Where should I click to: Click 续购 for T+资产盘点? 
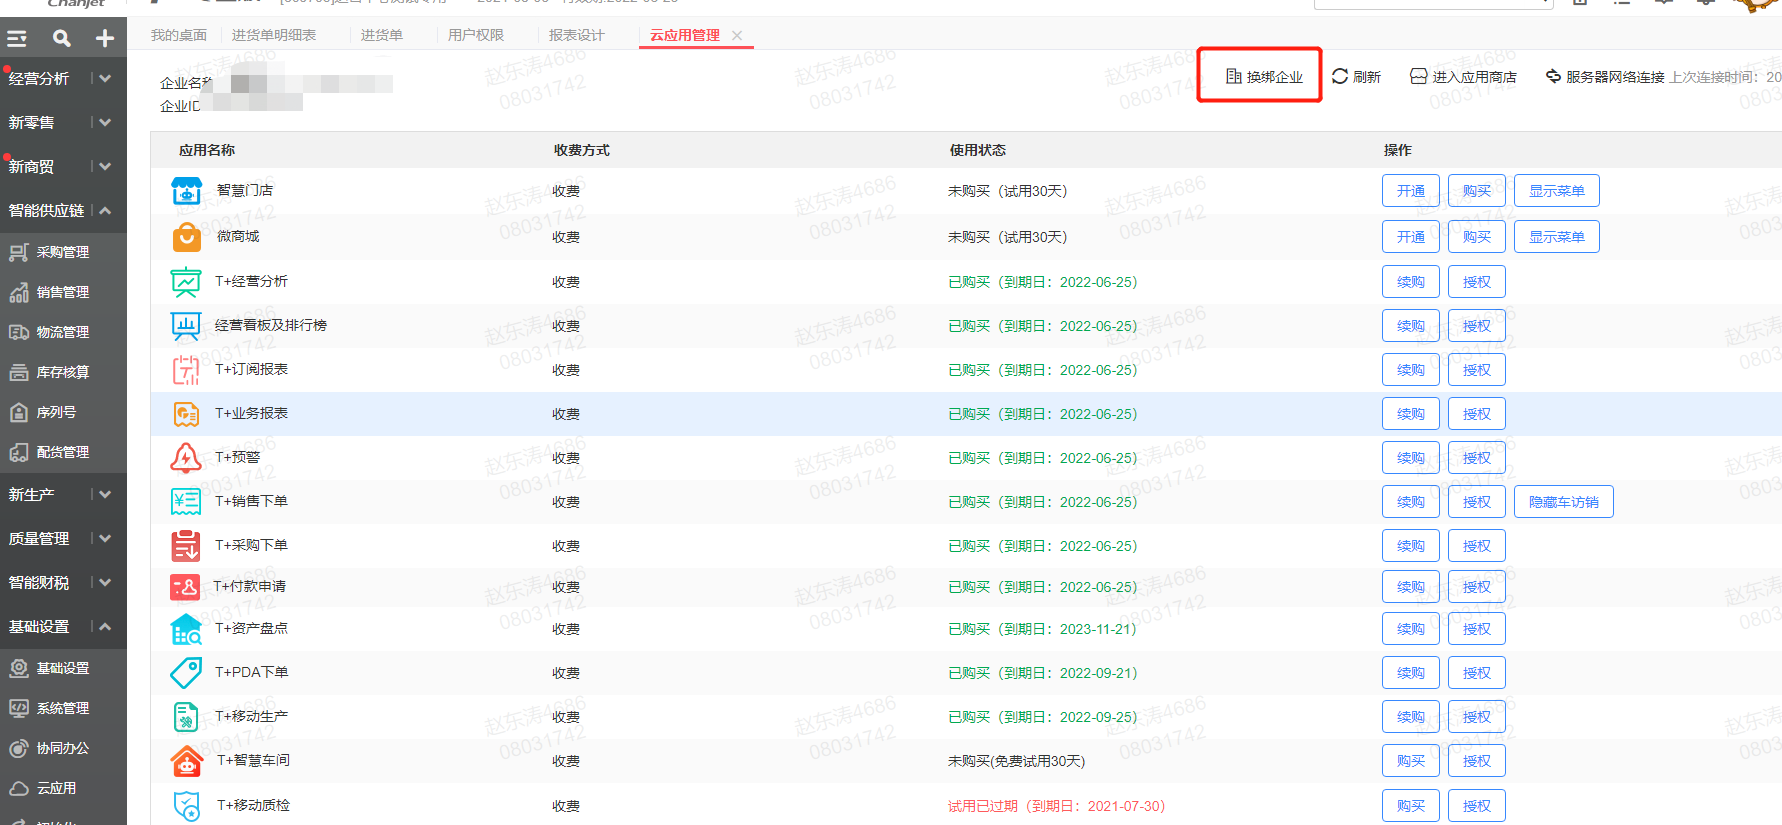coord(1411,629)
